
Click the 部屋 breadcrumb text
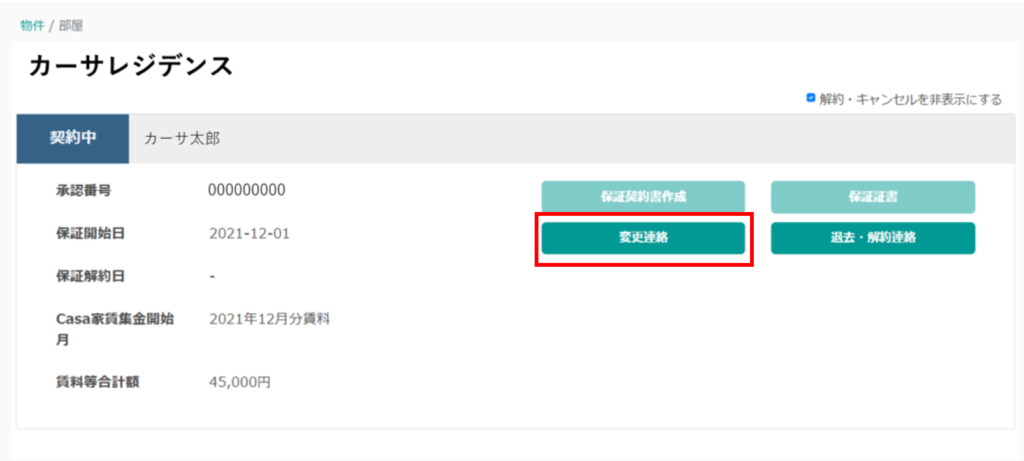click(71, 25)
